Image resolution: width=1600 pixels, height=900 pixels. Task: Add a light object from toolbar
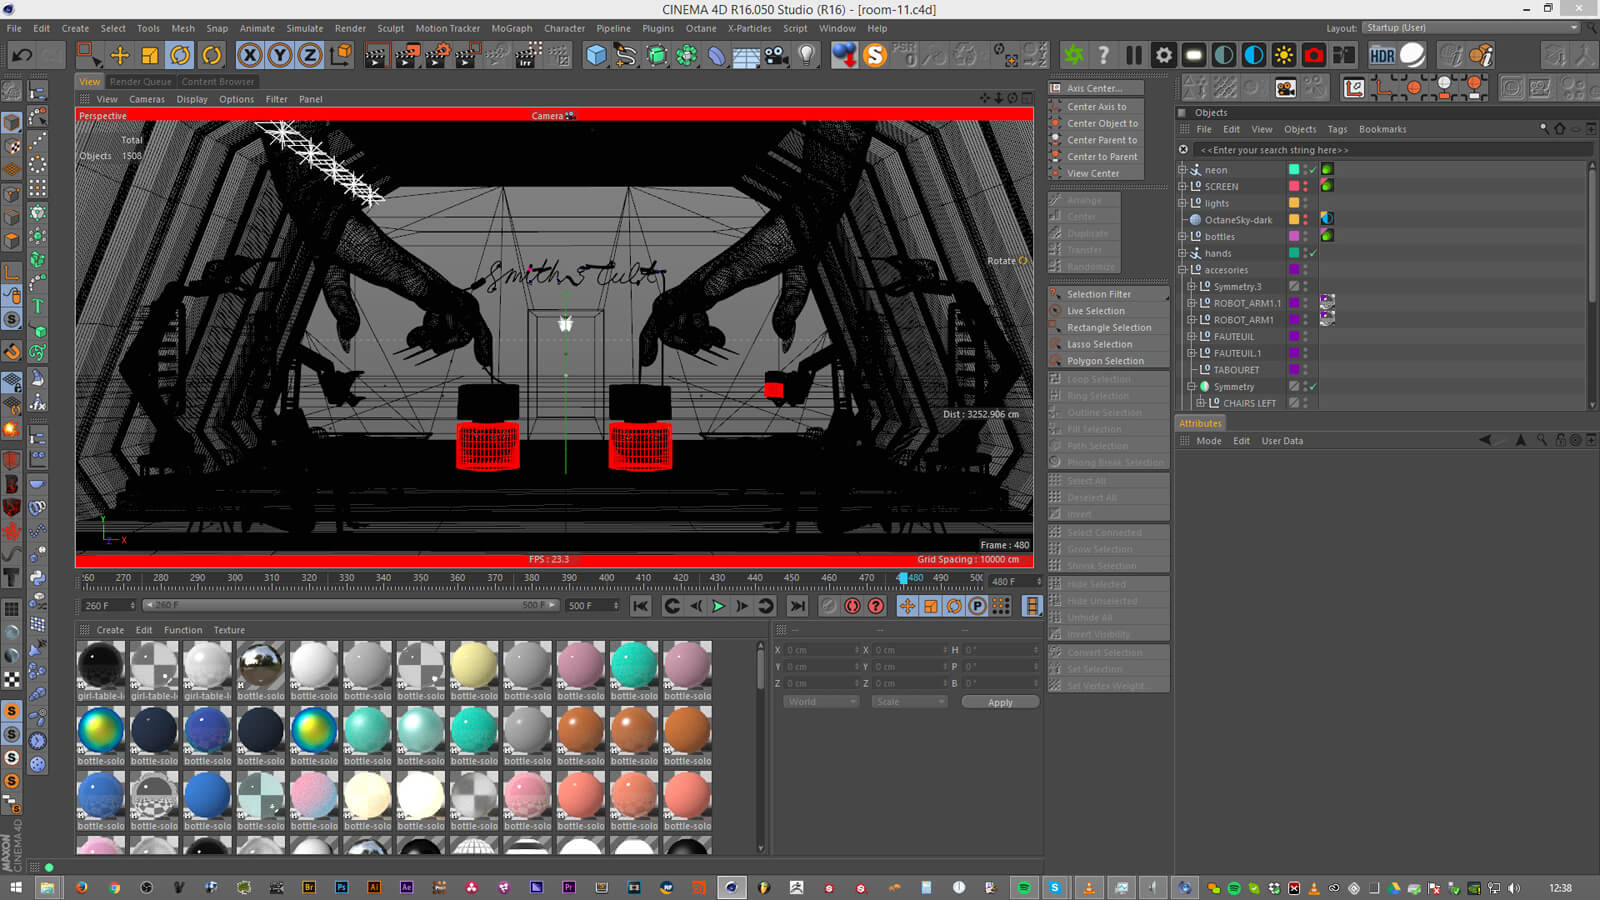click(x=807, y=55)
